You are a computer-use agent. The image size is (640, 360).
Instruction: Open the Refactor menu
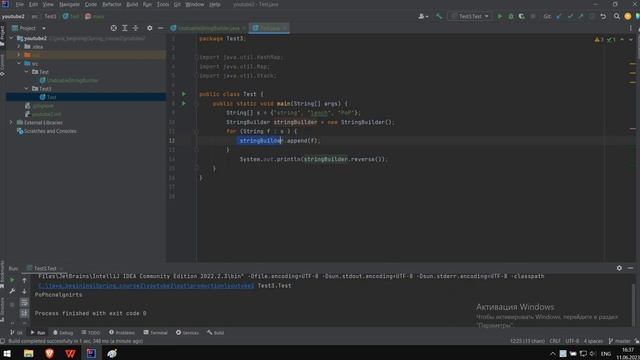click(111, 4)
